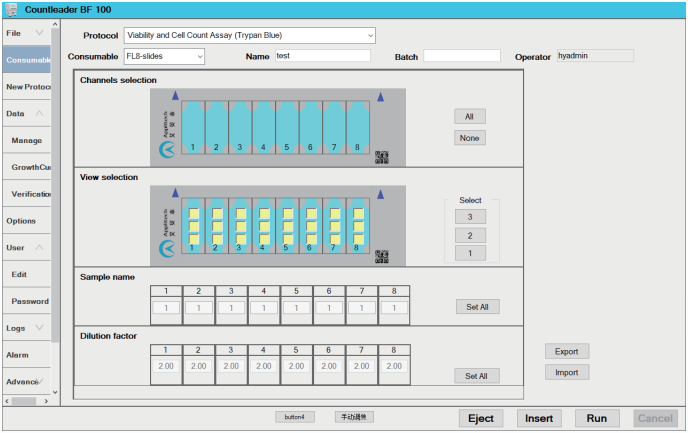This screenshot has height=433, width=688.
Task: Click the round logo on View selection slide
Action: point(167,249)
